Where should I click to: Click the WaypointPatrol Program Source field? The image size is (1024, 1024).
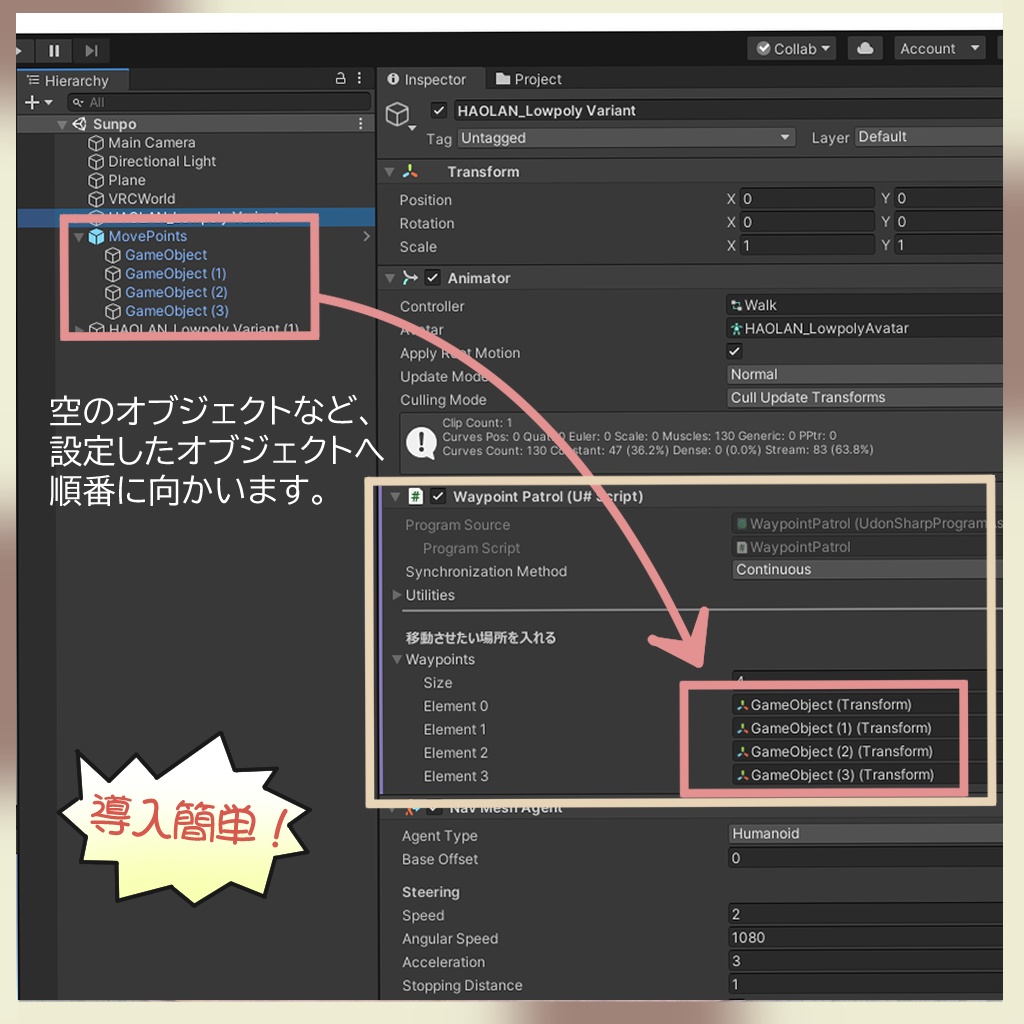(866, 524)
